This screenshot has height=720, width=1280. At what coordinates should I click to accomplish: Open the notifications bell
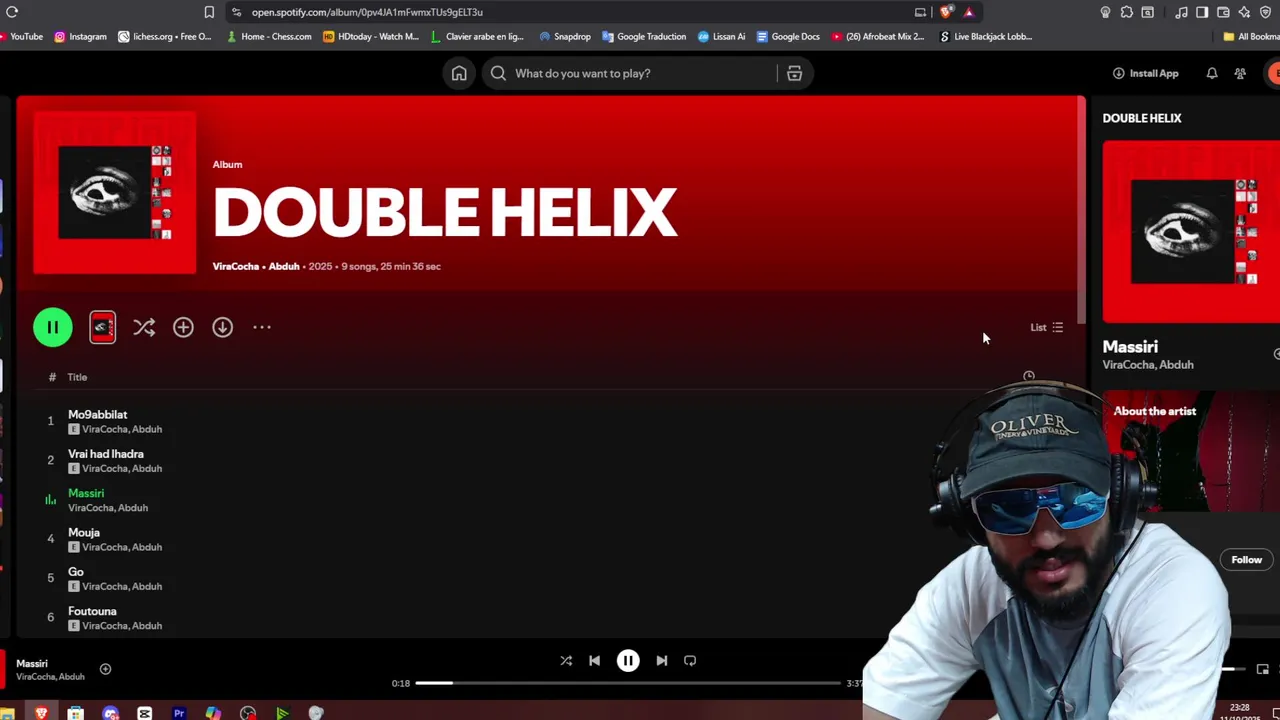[x=1212, y=73]
